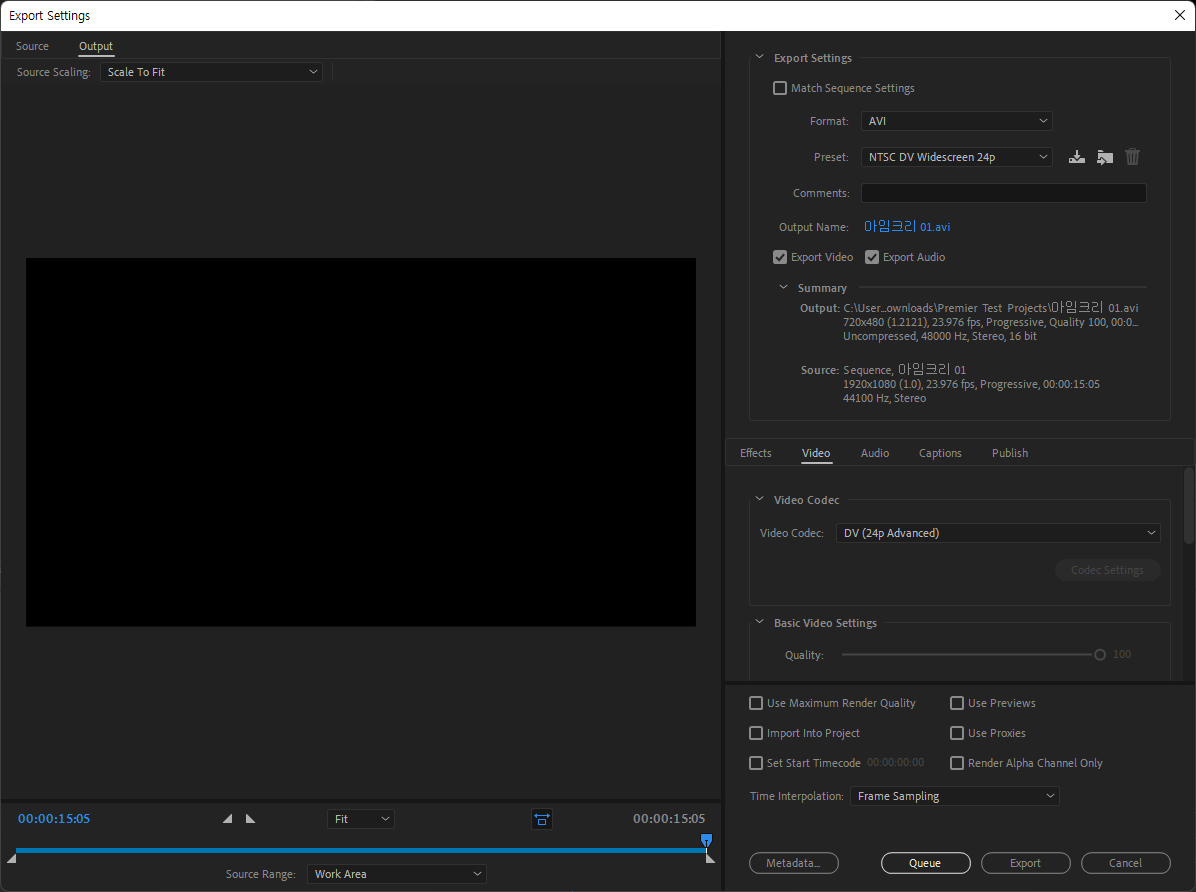This screenshot has width=1196, height=892.
Task: Click the black output preview frame
Action: click(361, 443)
